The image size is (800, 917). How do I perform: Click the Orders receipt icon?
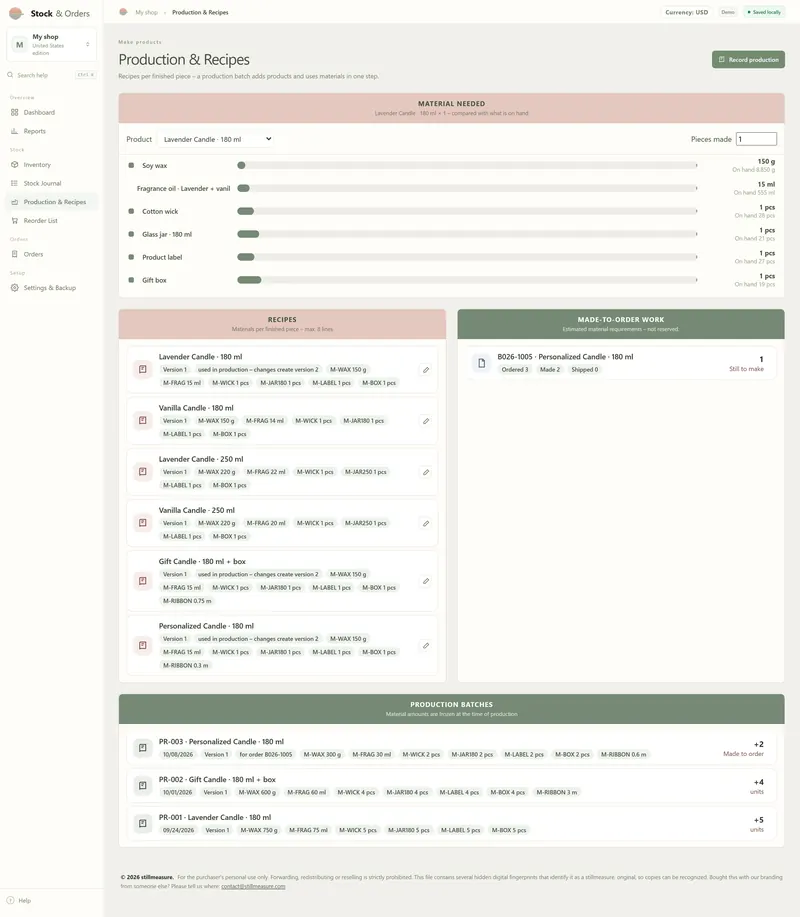point(15,254)
